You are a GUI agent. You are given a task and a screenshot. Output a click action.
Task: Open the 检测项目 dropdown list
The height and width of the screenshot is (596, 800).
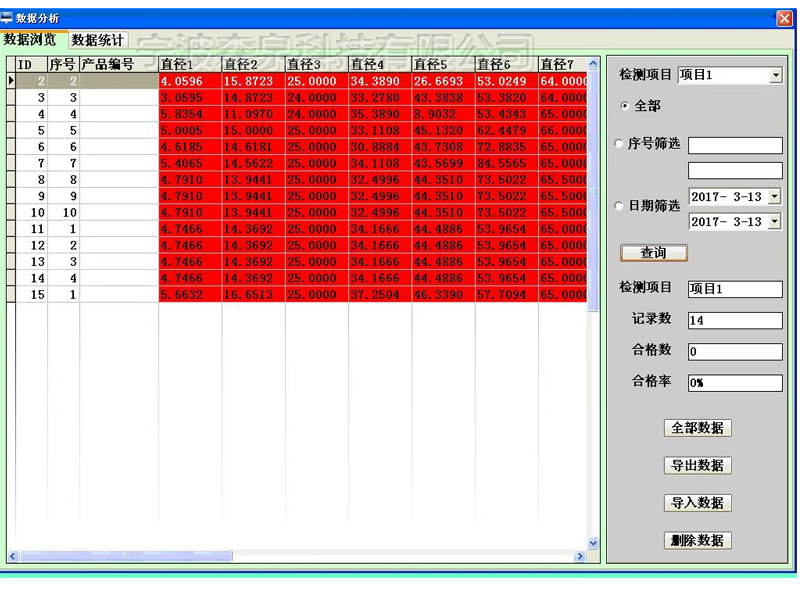point(775,75)
